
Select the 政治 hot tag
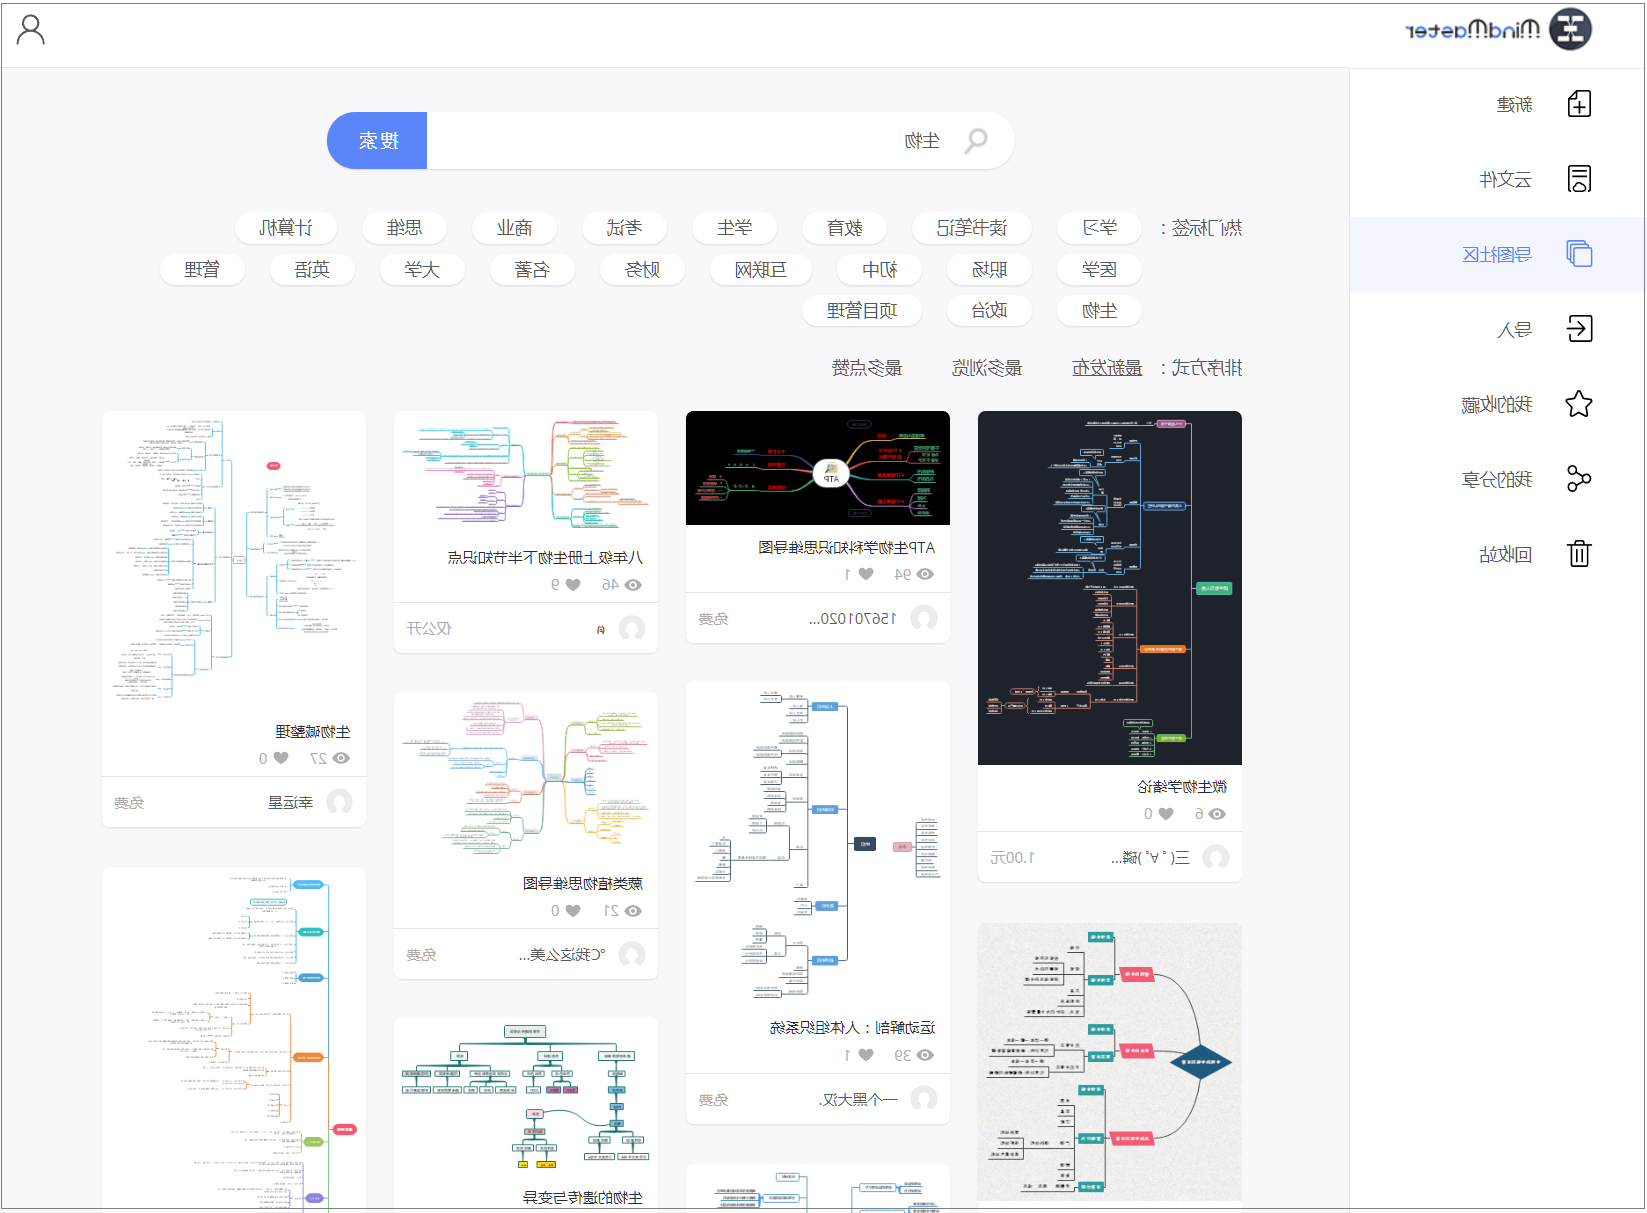pyautogui.click(x=989, y=311)
